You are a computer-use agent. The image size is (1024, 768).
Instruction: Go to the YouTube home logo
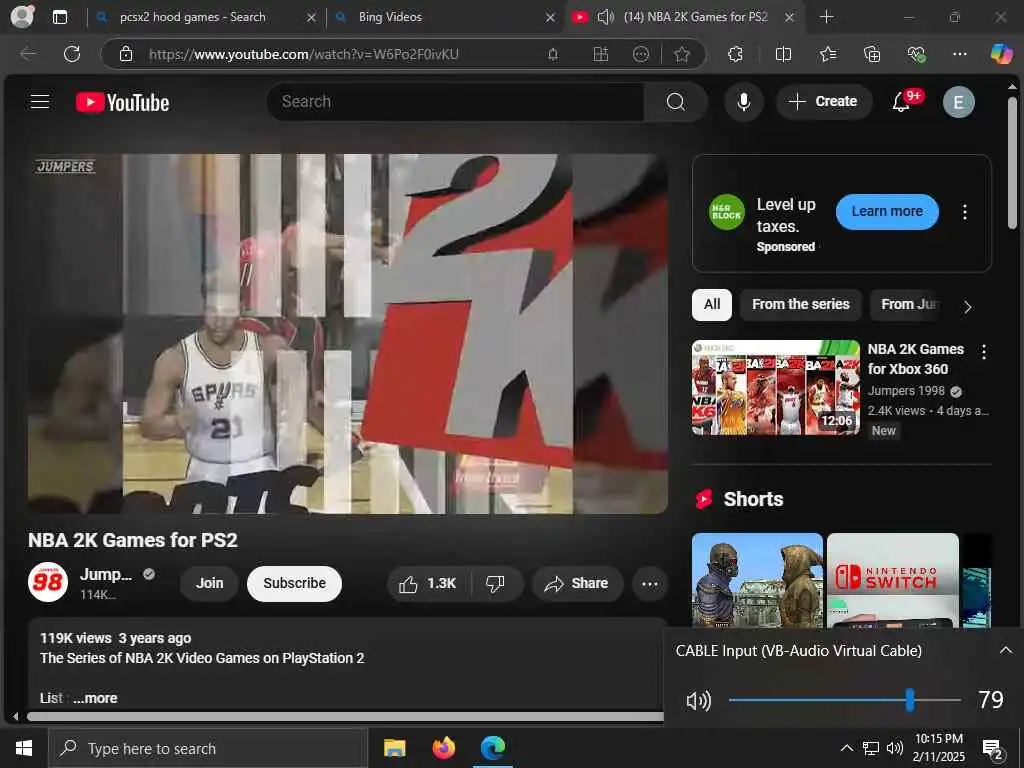point(122,102)
